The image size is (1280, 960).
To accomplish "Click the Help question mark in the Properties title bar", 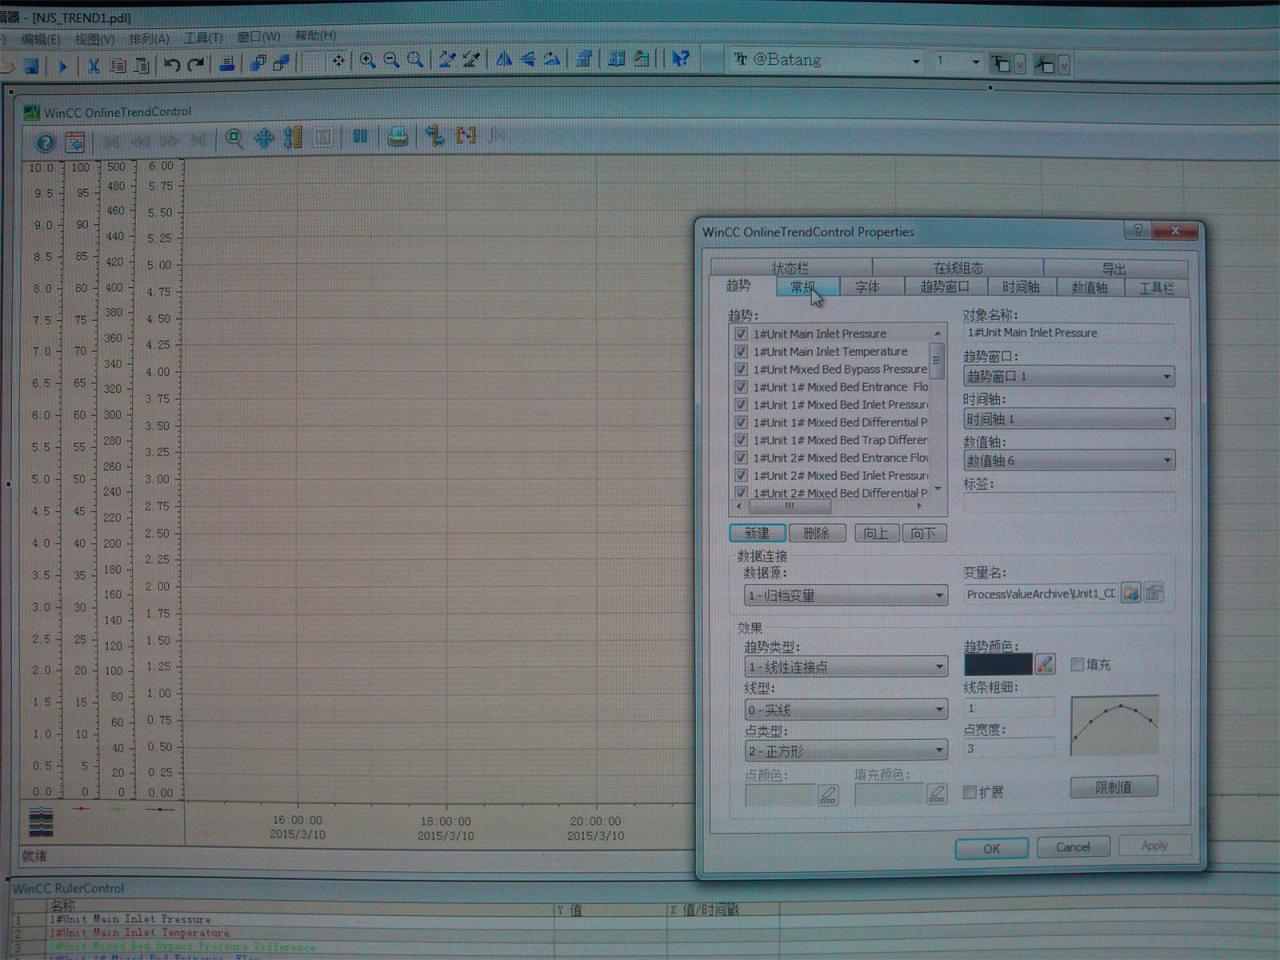I will [x=1137, y=231].
